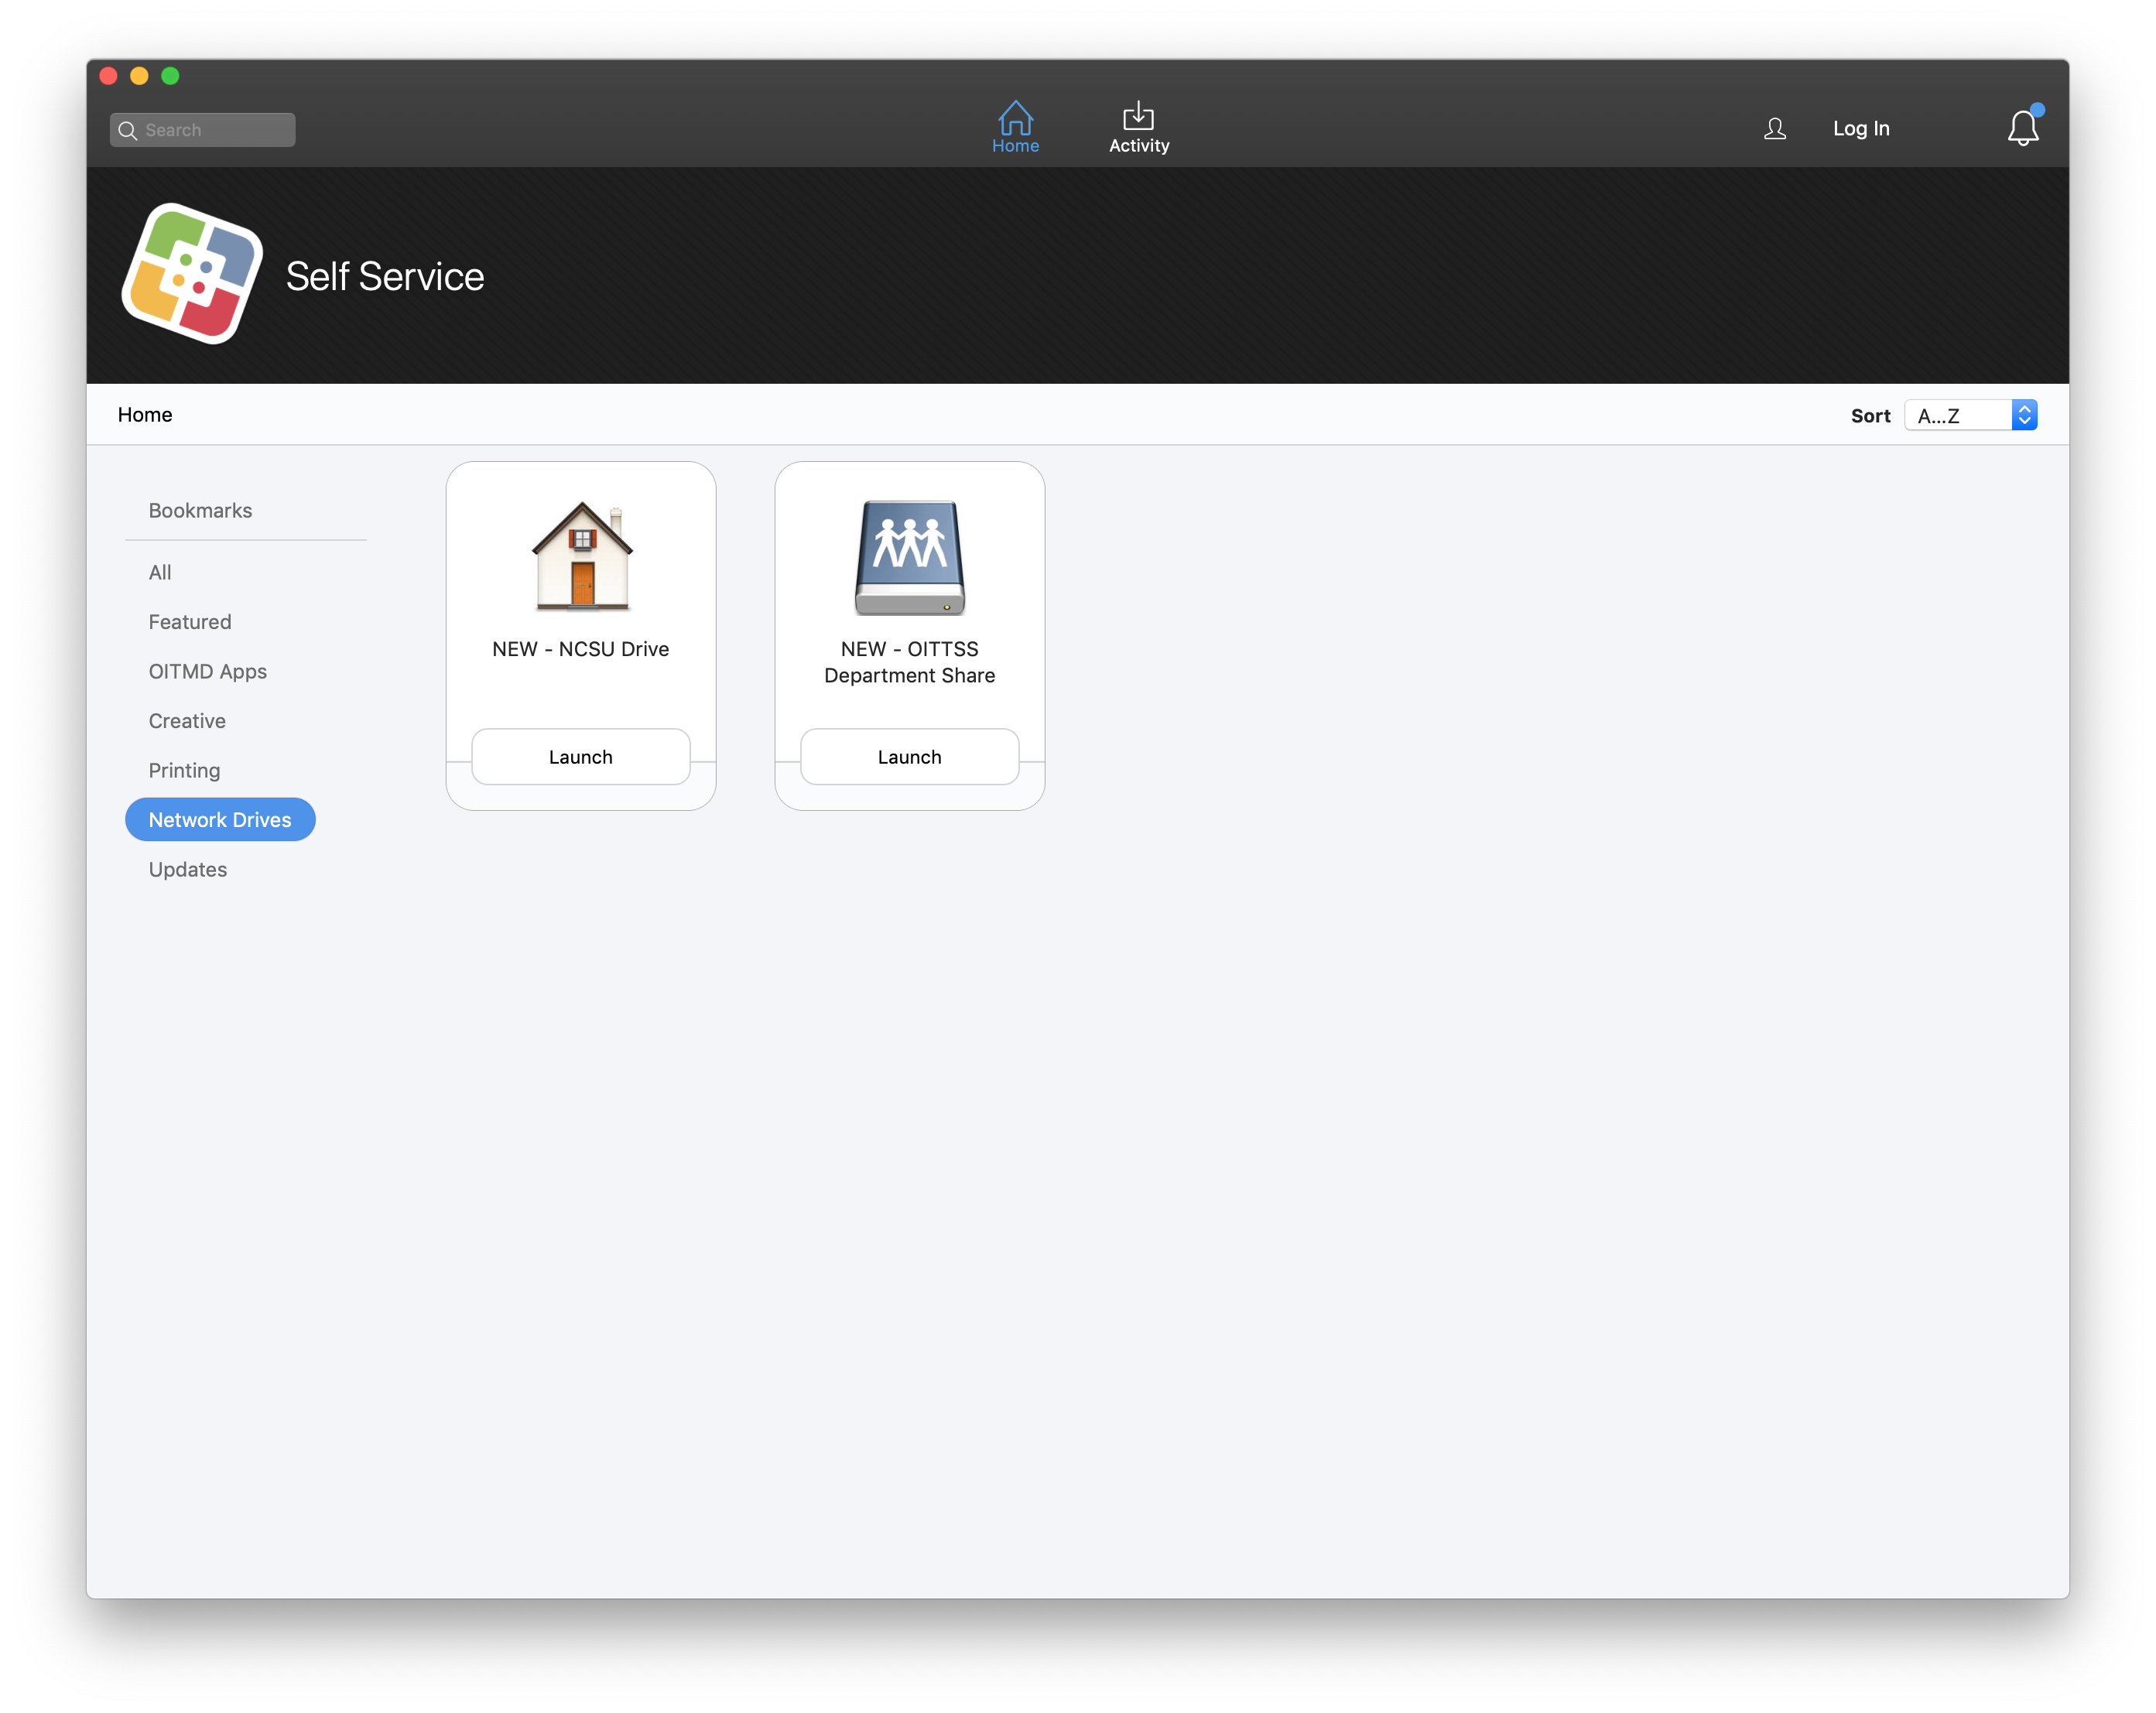Open the Activity download icon
This screenshot has height=1713, width=2156.
tap(1138, 116)
